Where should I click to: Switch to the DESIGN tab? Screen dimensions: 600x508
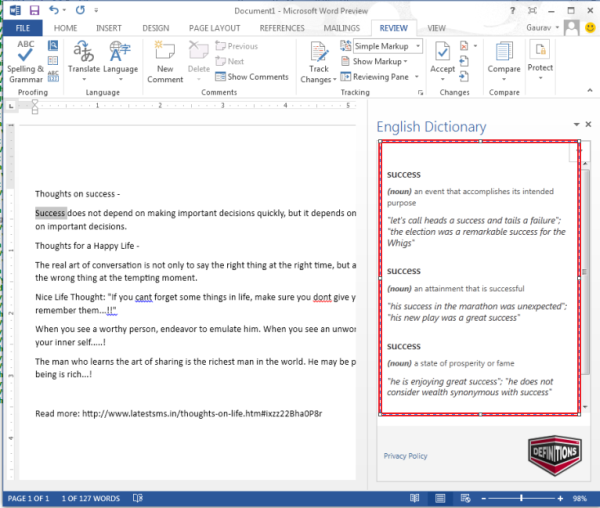(x=156, y=28)
